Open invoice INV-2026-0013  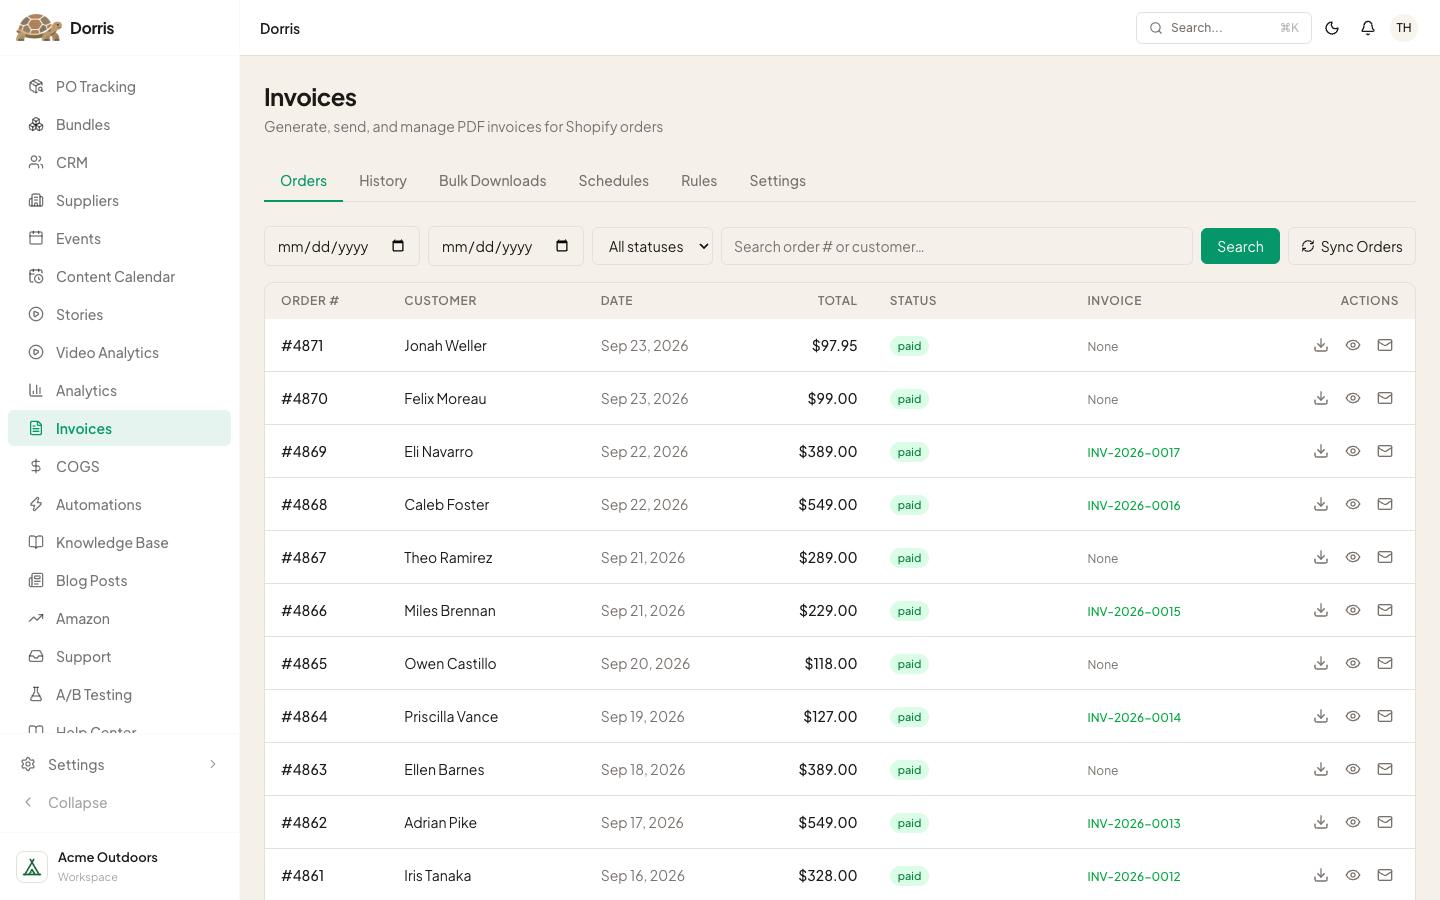1133,823
